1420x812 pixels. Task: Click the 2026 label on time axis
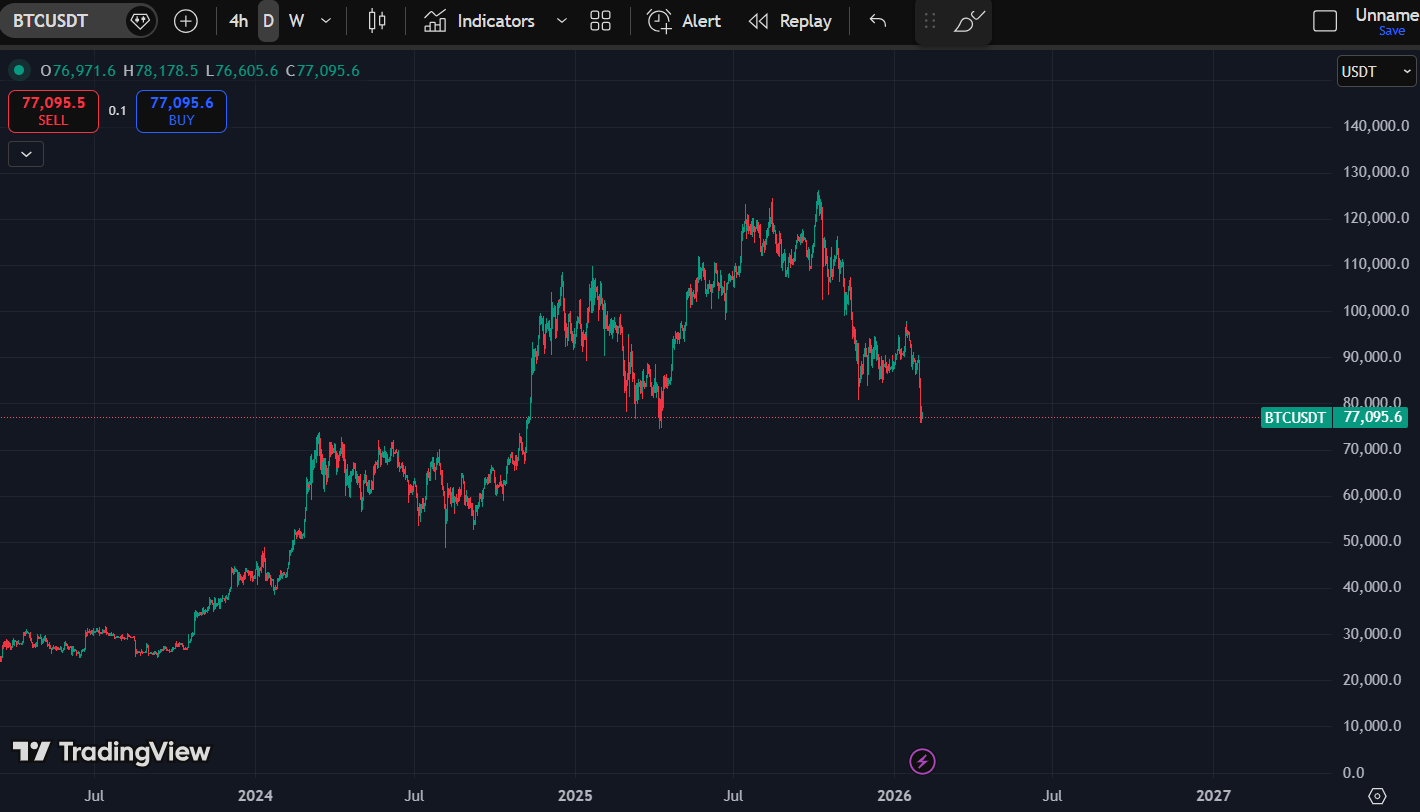click(894, 796)
